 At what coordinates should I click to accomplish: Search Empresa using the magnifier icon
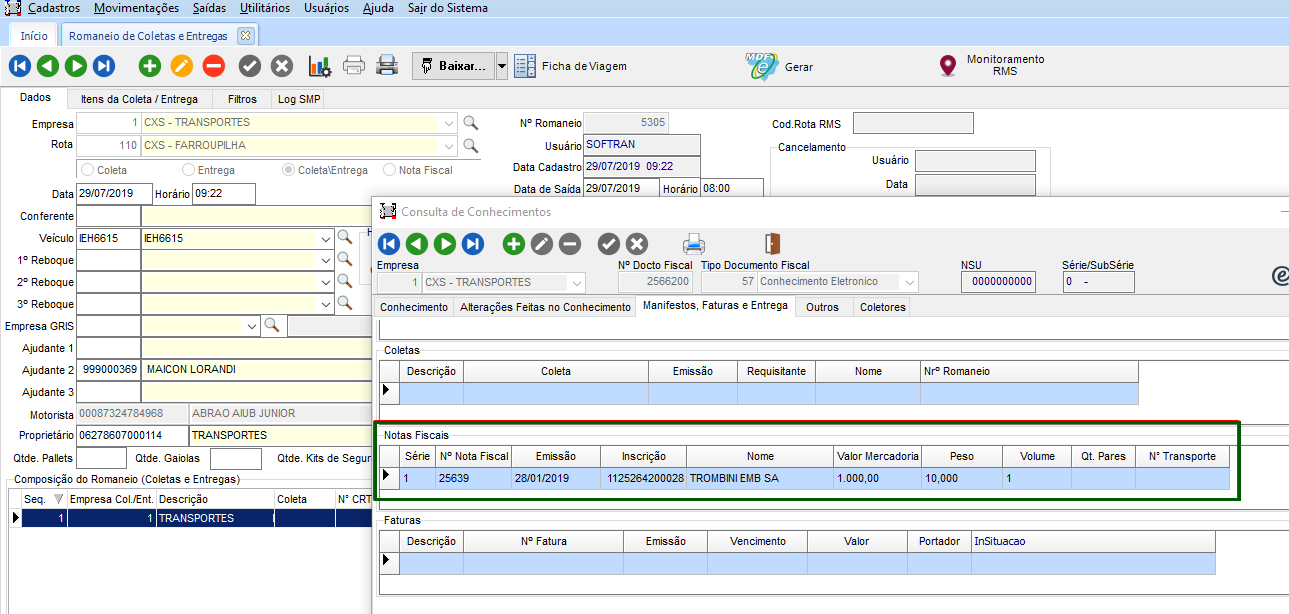(x=470, y=123)
